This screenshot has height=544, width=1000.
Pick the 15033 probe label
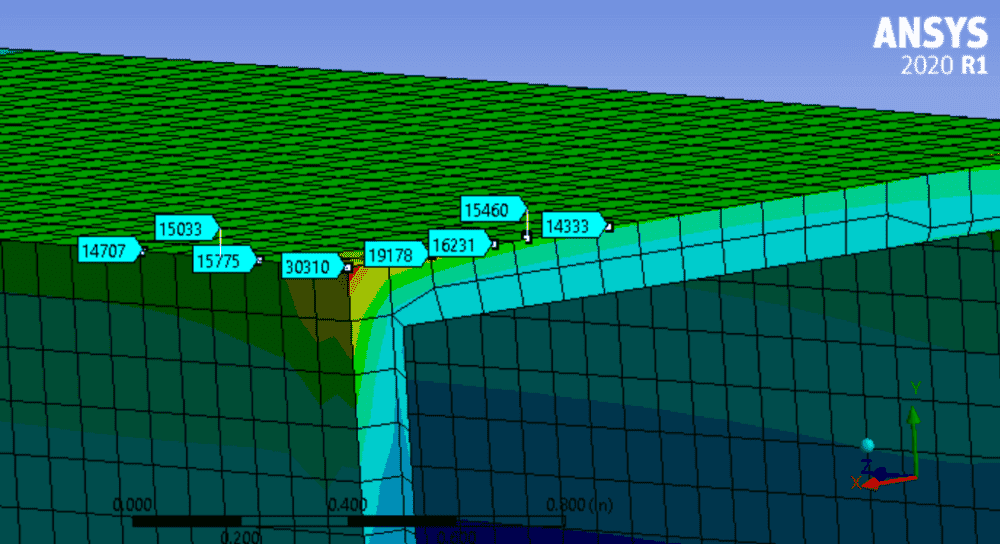[185, 228]
